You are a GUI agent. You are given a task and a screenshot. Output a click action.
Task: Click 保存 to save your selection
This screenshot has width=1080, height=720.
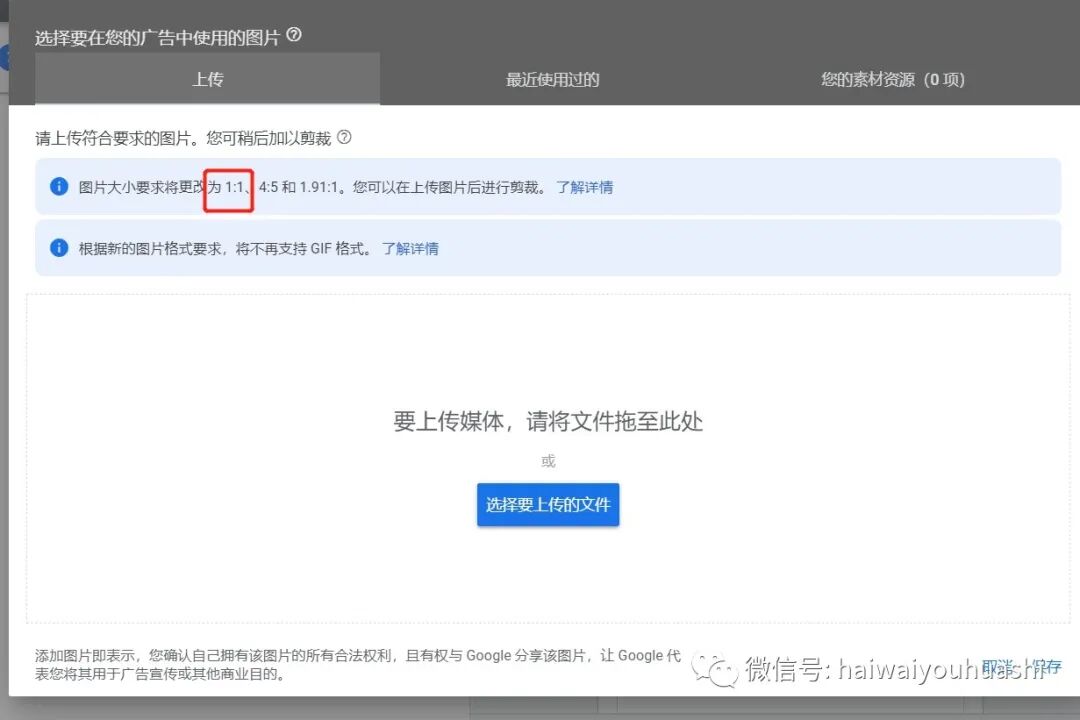click(1046, 666)
